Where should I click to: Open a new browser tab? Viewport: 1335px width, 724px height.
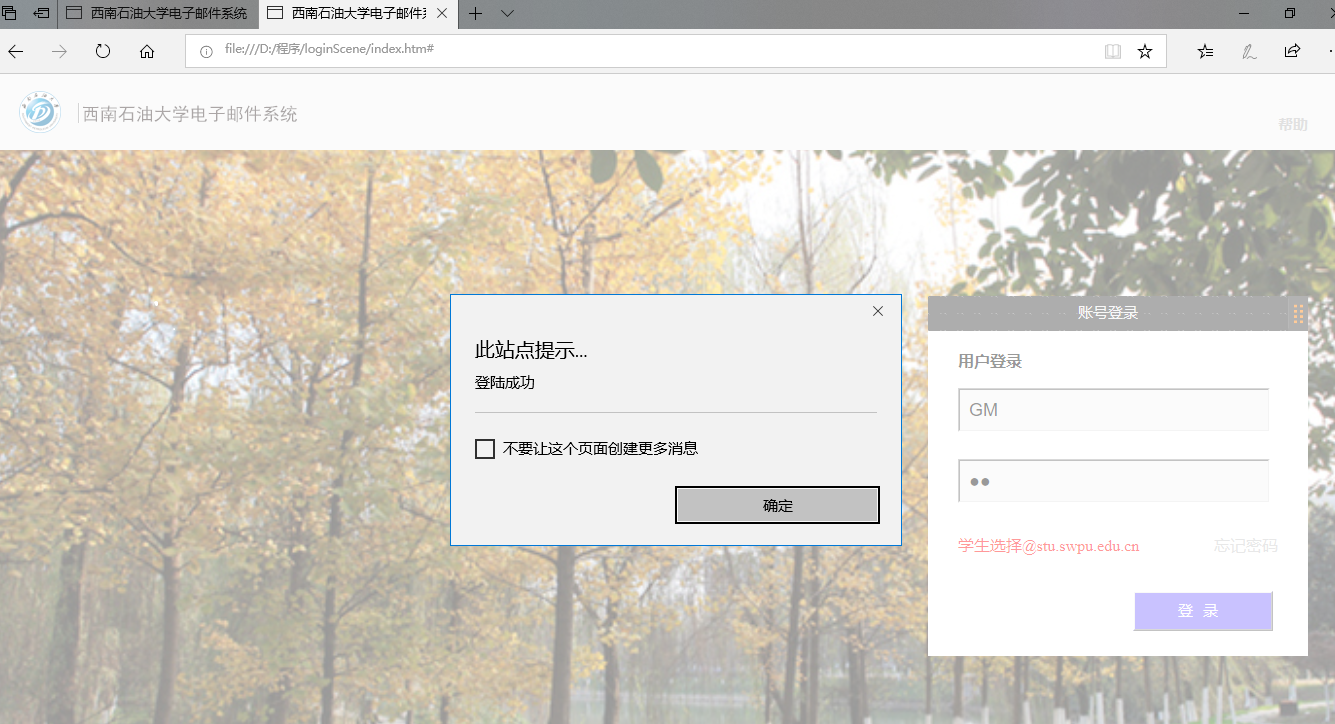click(x=476, y=13)
